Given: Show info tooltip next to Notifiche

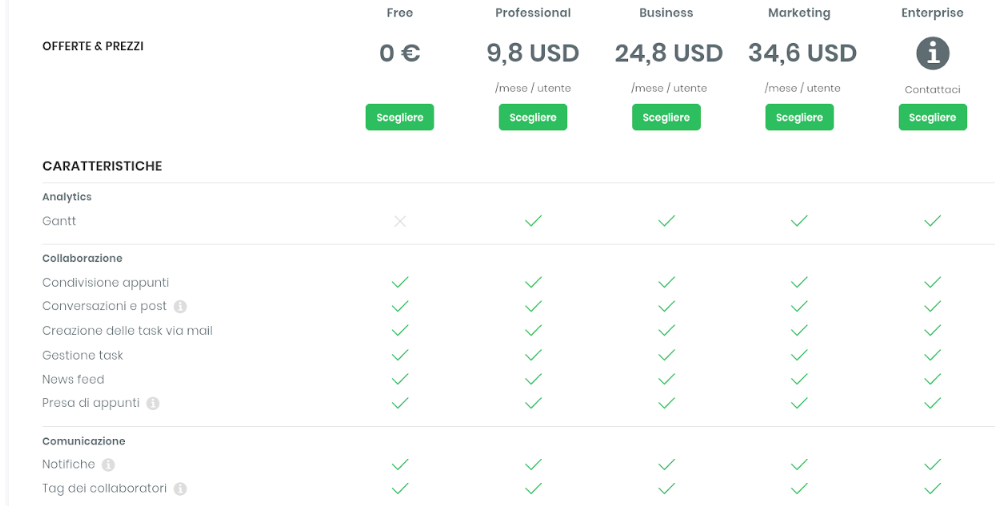Looking at the screenshot, I should (109, 465).
